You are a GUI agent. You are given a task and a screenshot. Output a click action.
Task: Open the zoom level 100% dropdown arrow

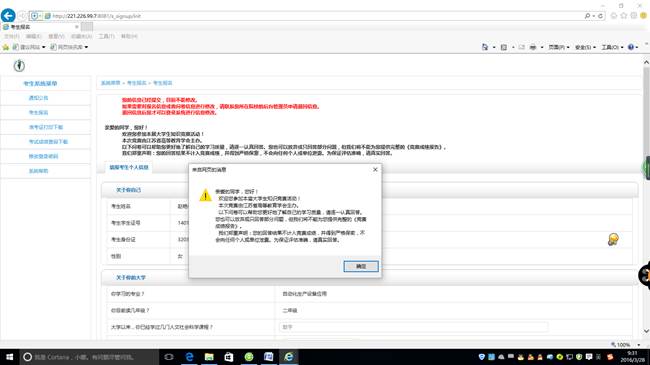coord(638,345)
